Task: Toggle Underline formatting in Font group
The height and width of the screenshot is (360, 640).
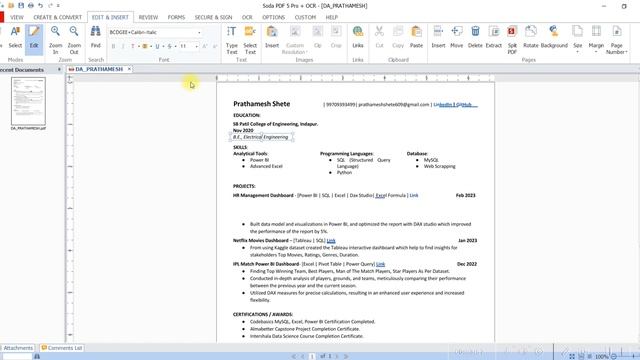Action: click(157, 47)
